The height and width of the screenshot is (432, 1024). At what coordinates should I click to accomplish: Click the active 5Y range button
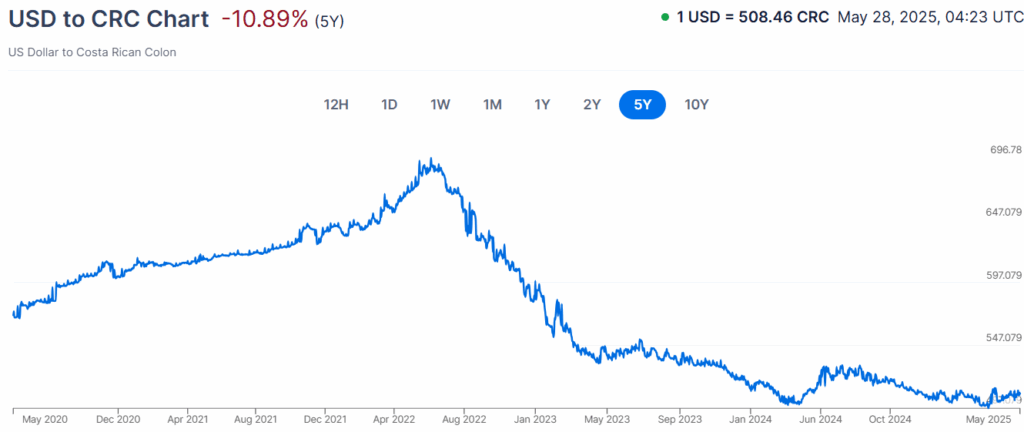643,104
